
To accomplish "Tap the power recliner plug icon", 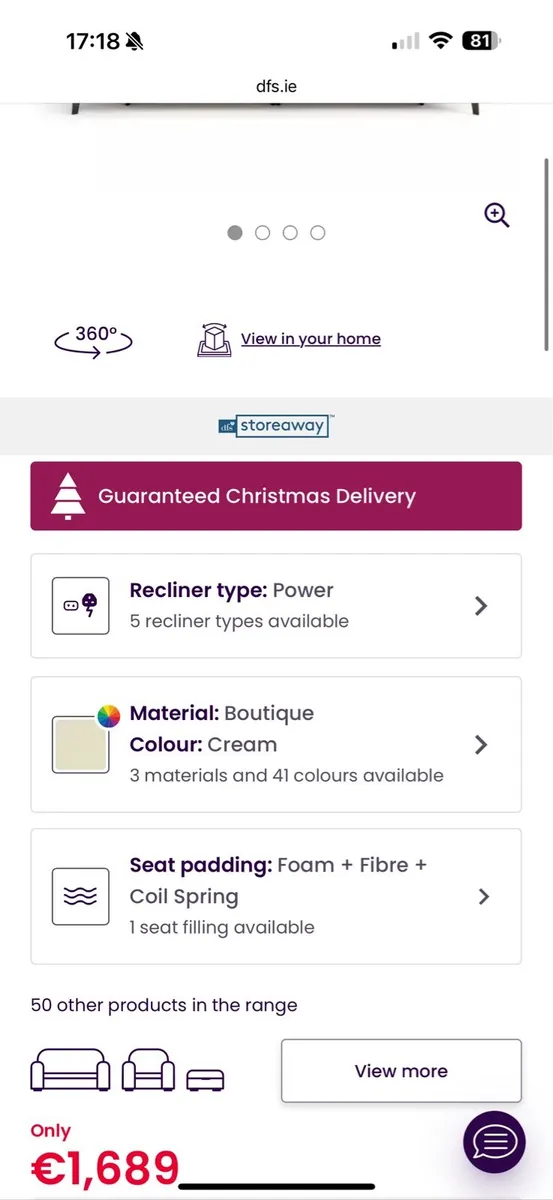I will click(80, 605).
